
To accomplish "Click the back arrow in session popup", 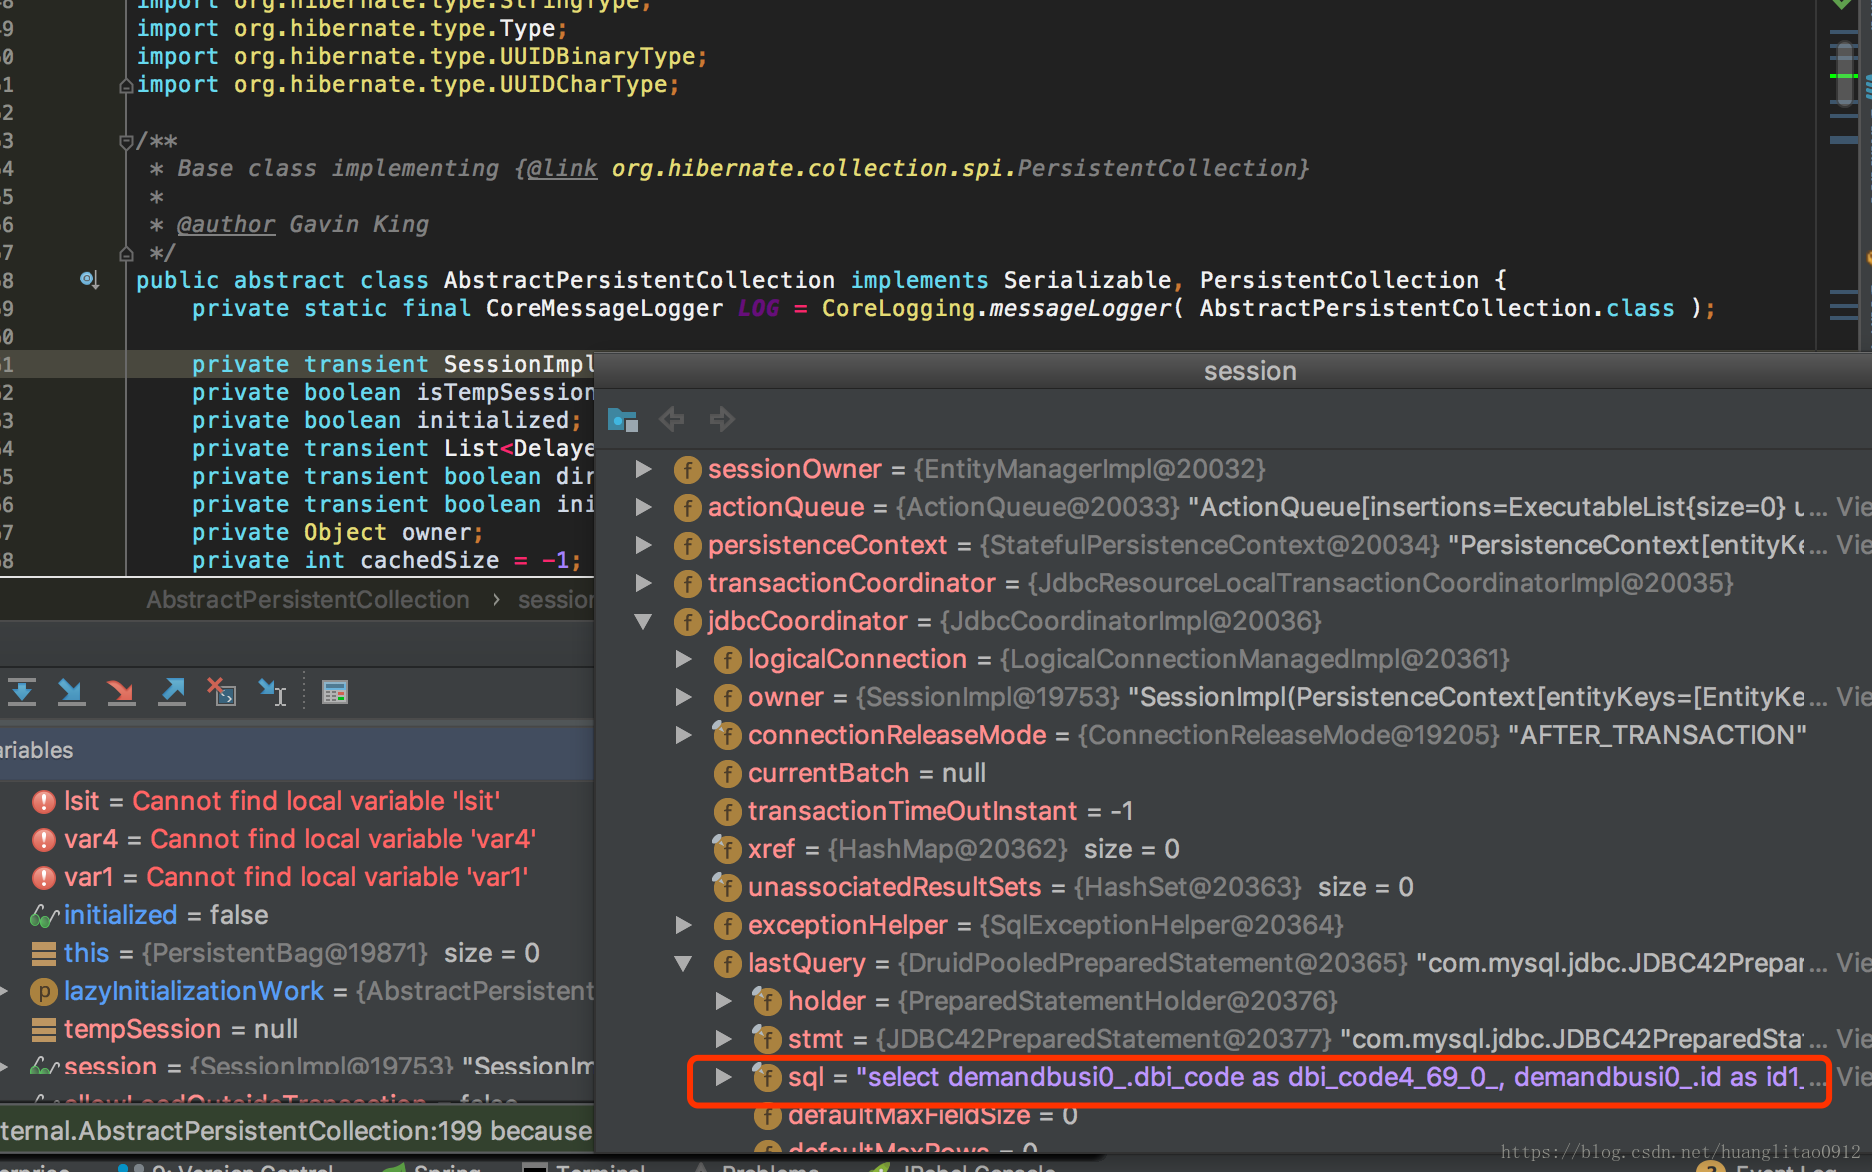I will pos(672,419).
